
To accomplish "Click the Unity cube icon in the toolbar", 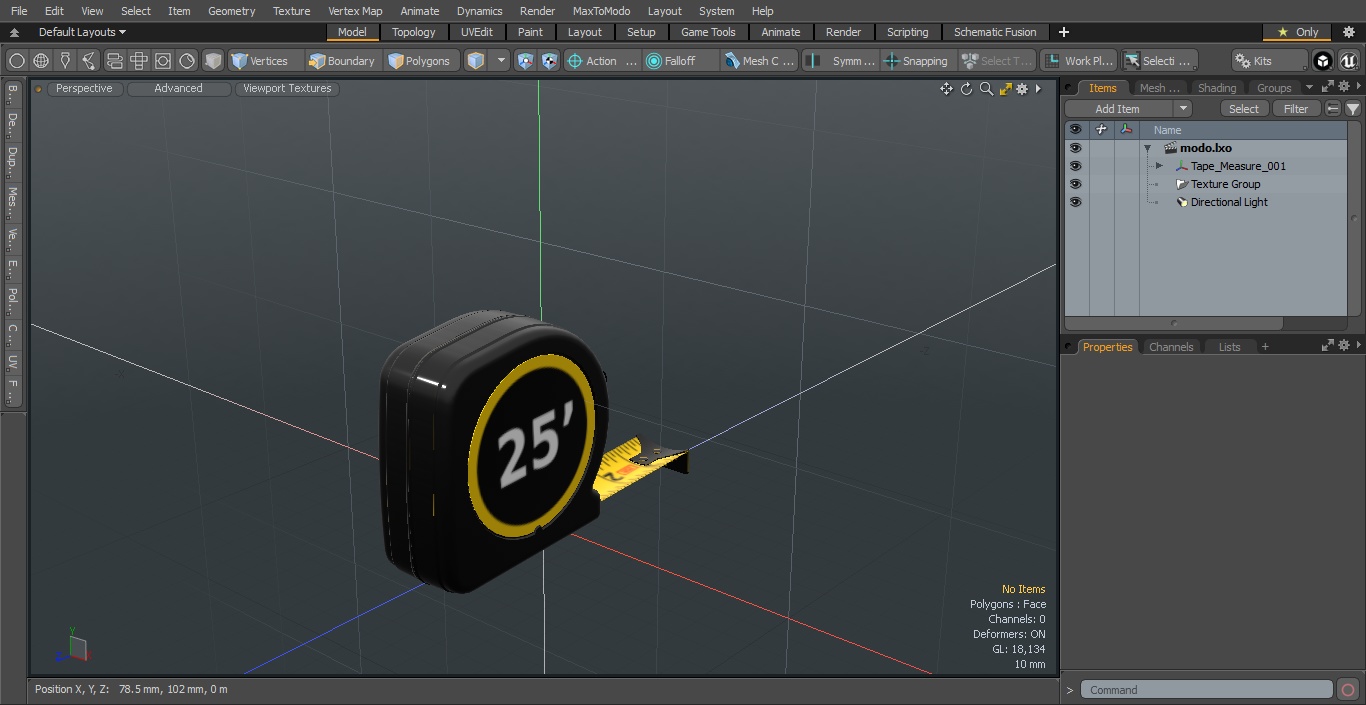I will pos(1323,61).
